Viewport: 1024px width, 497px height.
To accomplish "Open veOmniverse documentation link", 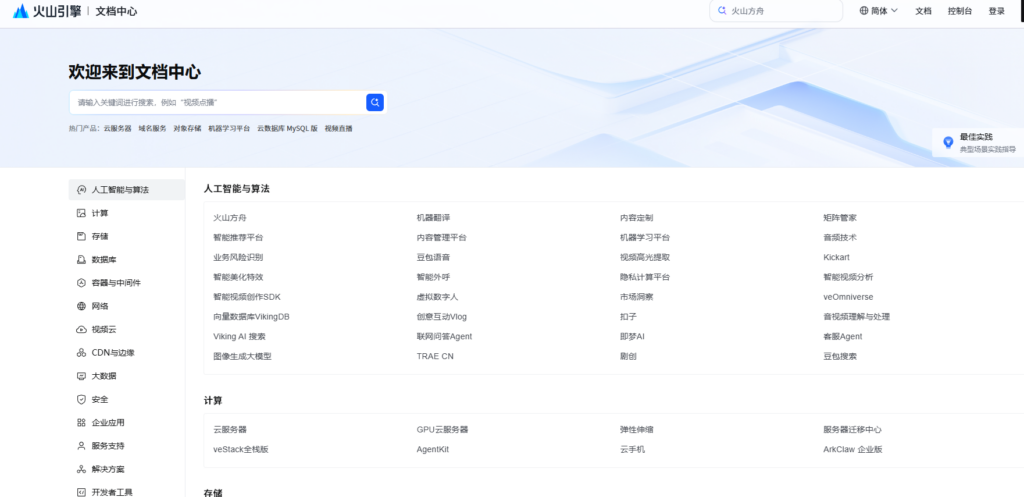I will click(x=848, y=297).
